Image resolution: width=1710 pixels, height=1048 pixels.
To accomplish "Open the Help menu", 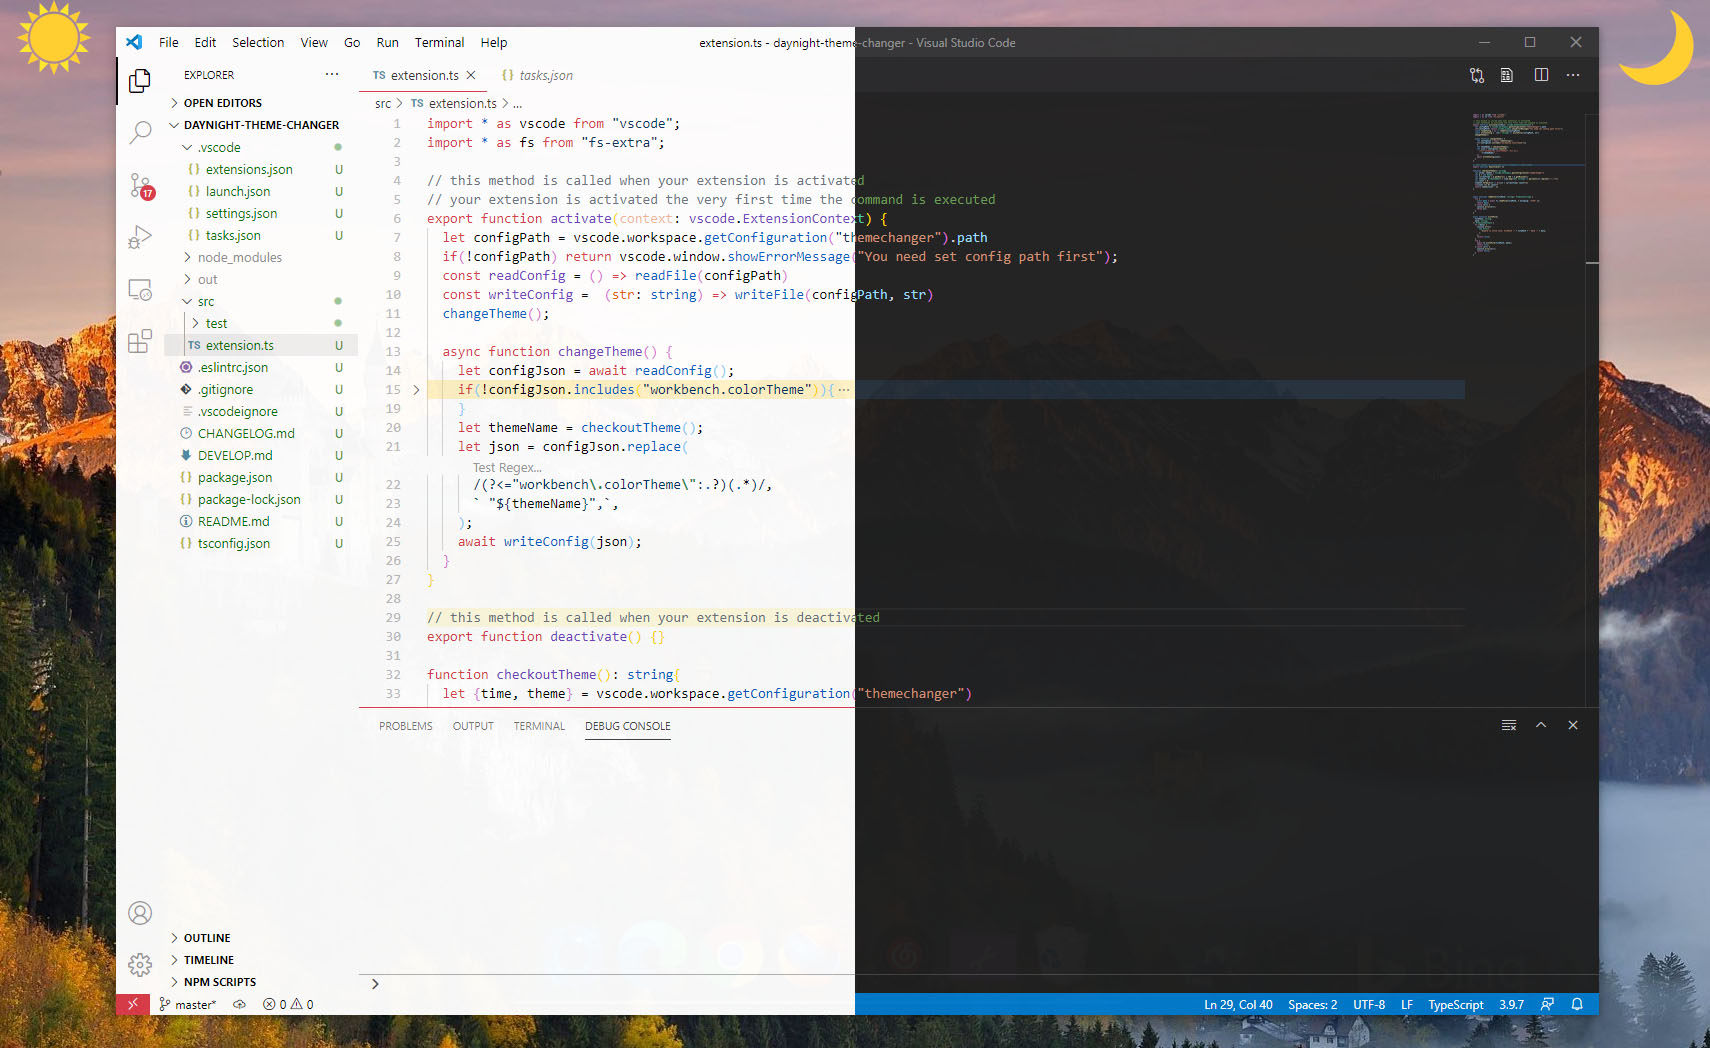I will (494, 42).
